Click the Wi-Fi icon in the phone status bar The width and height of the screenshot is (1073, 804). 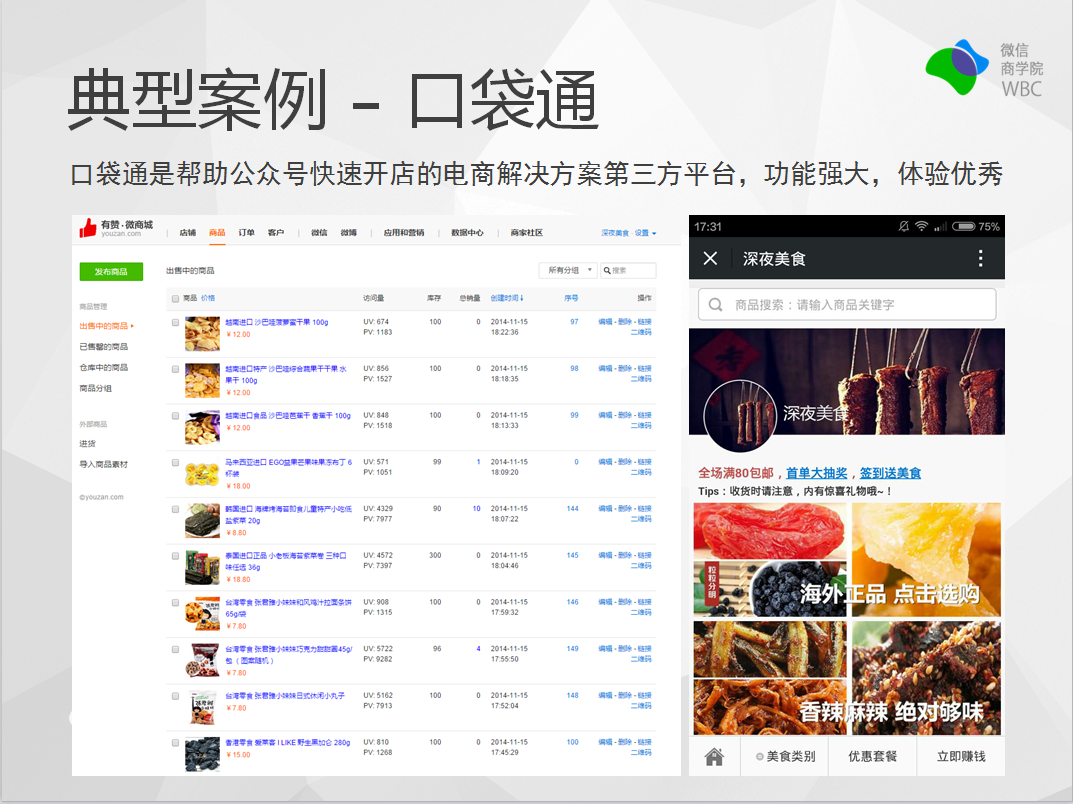tap(922, 226)
